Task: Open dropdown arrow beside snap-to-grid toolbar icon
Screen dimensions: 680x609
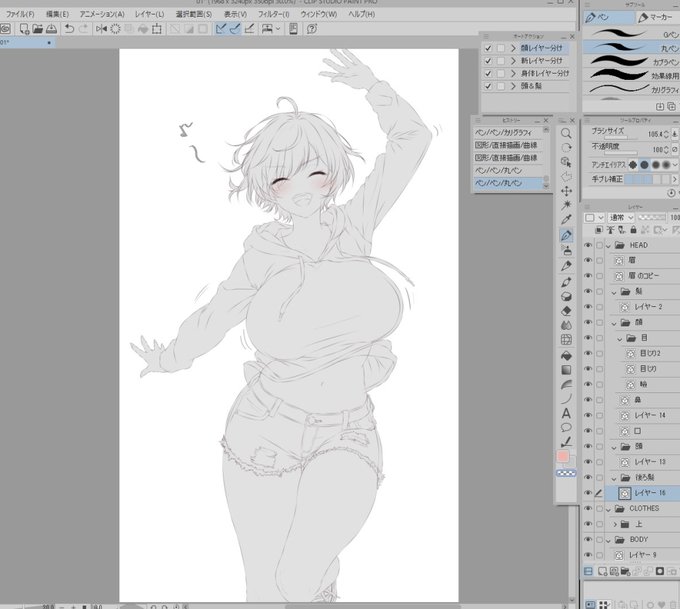Action: coord(278,29)
